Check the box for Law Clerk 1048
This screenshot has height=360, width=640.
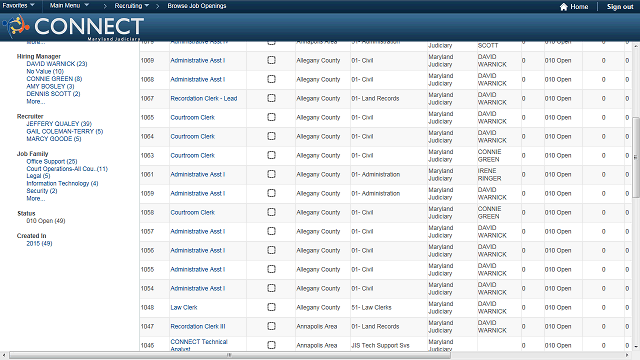point(271,307)
